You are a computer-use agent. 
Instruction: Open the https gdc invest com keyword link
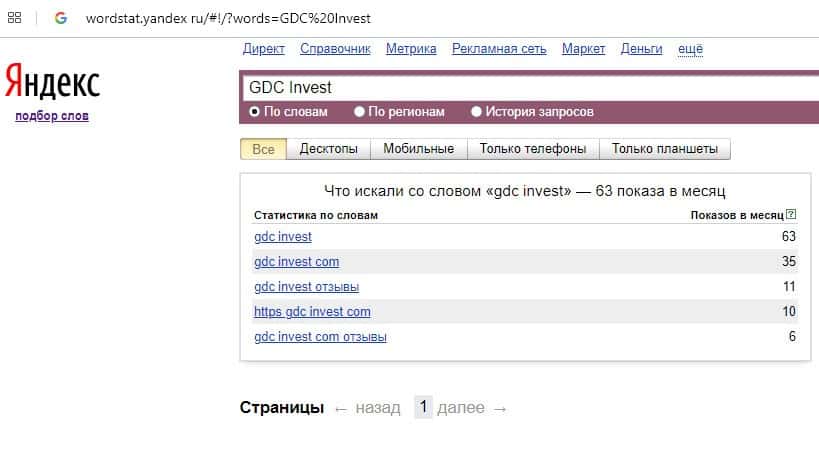pos(312,312)
